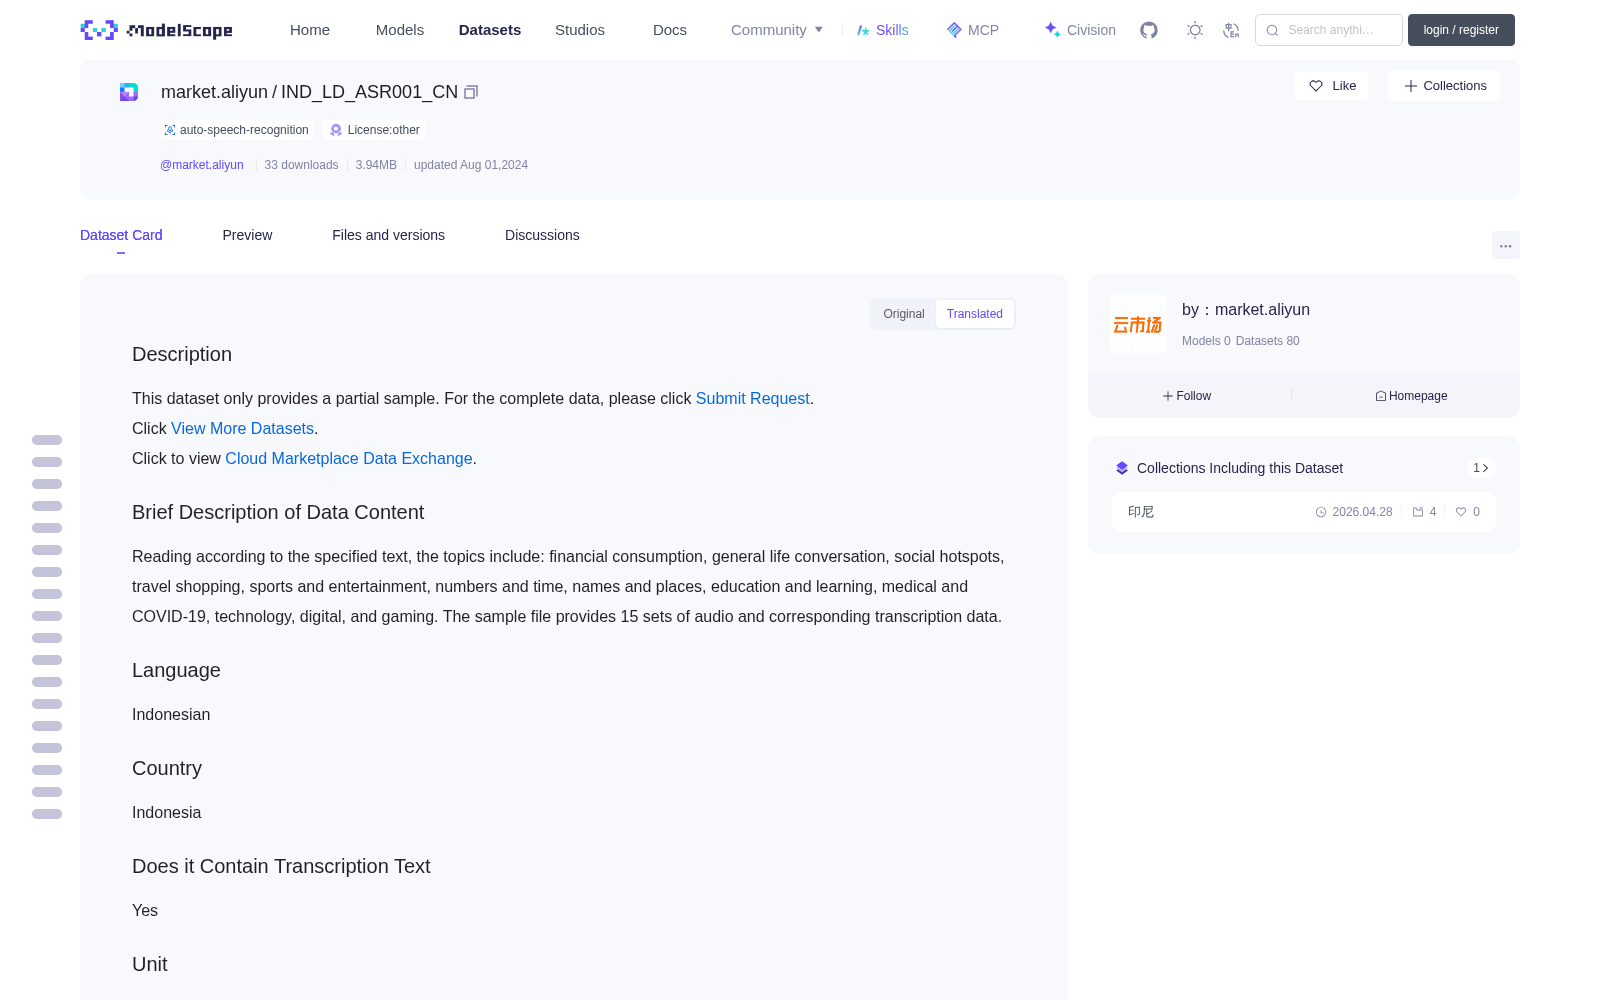Copy dataset name with the copy icon
This screenshot has height=1000, width=1600.
[x=471, y=92]
